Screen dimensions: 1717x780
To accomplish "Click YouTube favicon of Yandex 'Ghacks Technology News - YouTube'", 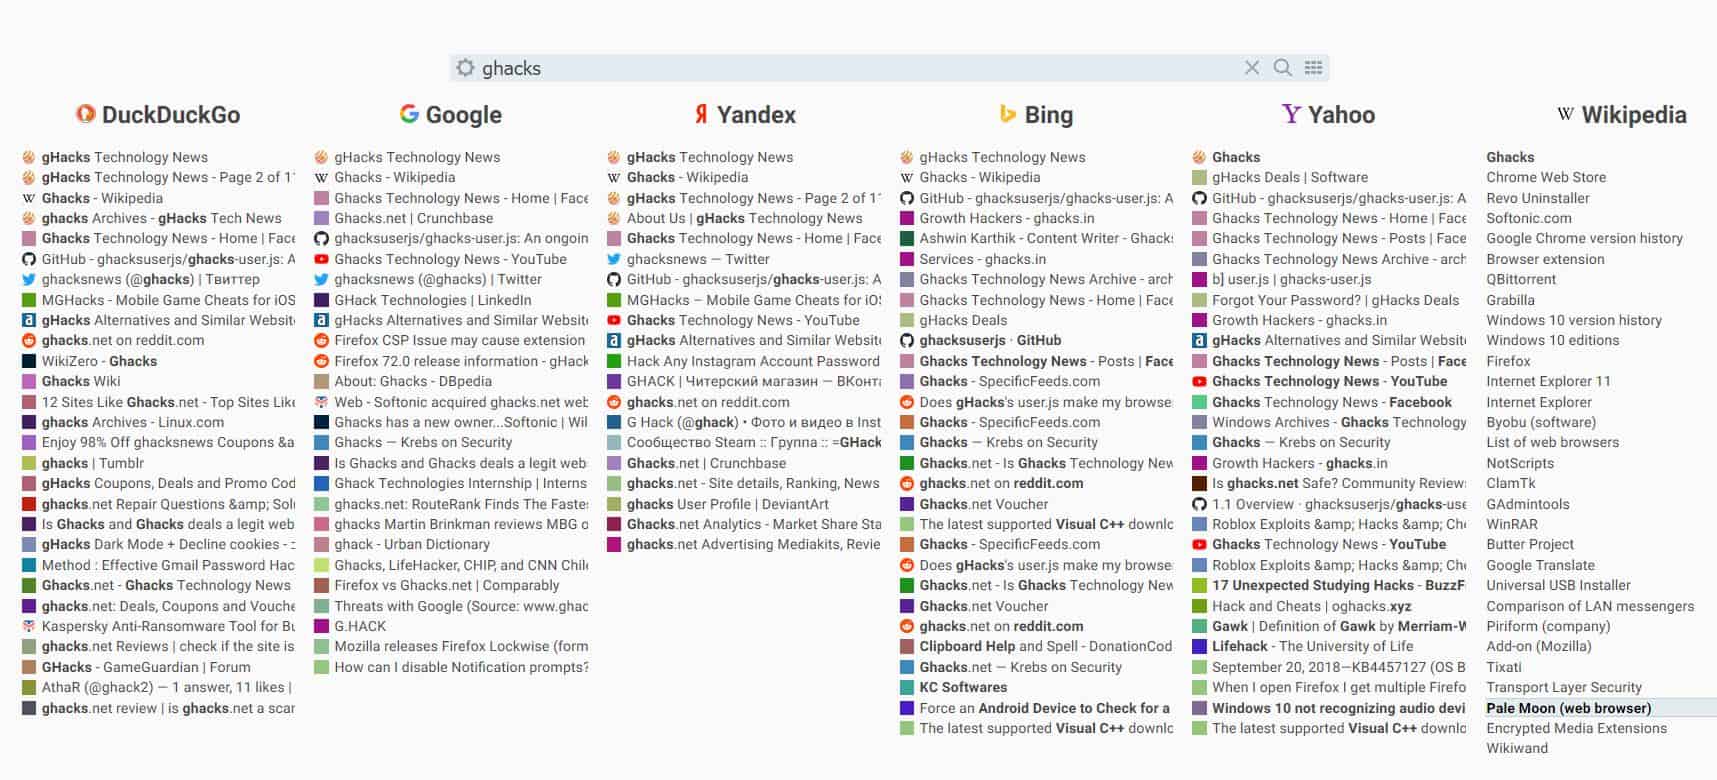I will (614, 320).
